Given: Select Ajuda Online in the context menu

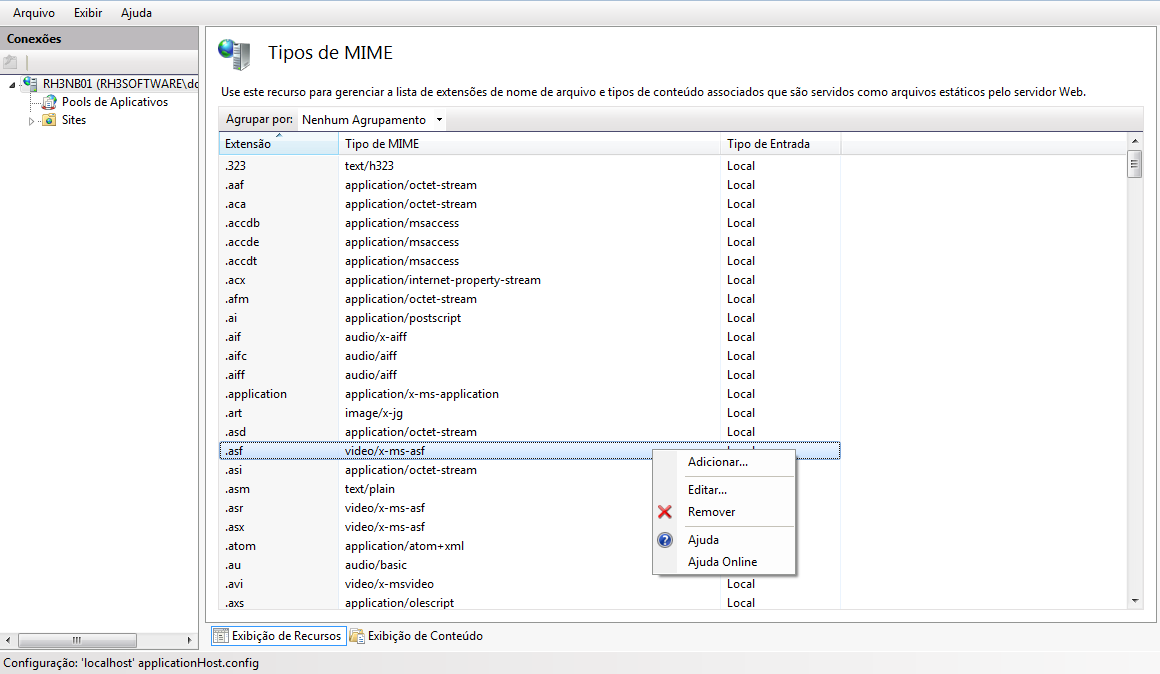Looking at the screenshot, I should click(722, 562).
